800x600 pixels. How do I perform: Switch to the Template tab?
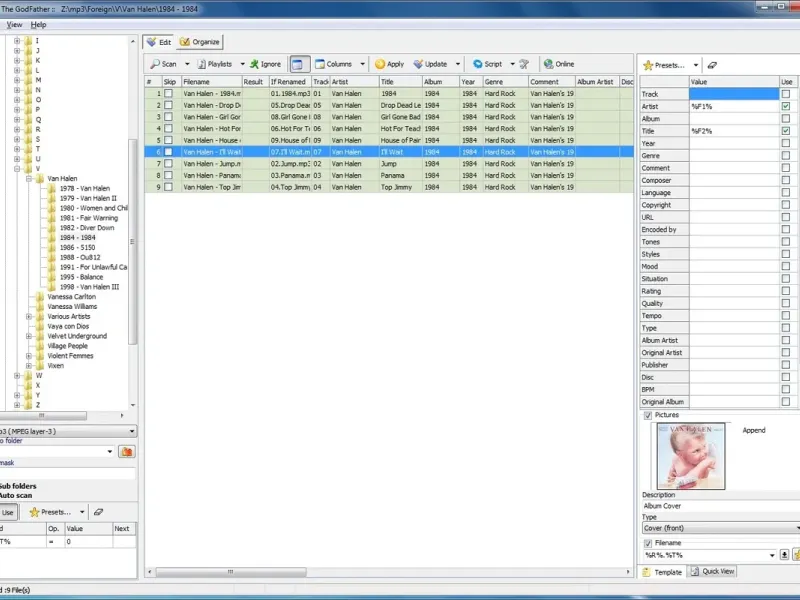click(662, 572)
